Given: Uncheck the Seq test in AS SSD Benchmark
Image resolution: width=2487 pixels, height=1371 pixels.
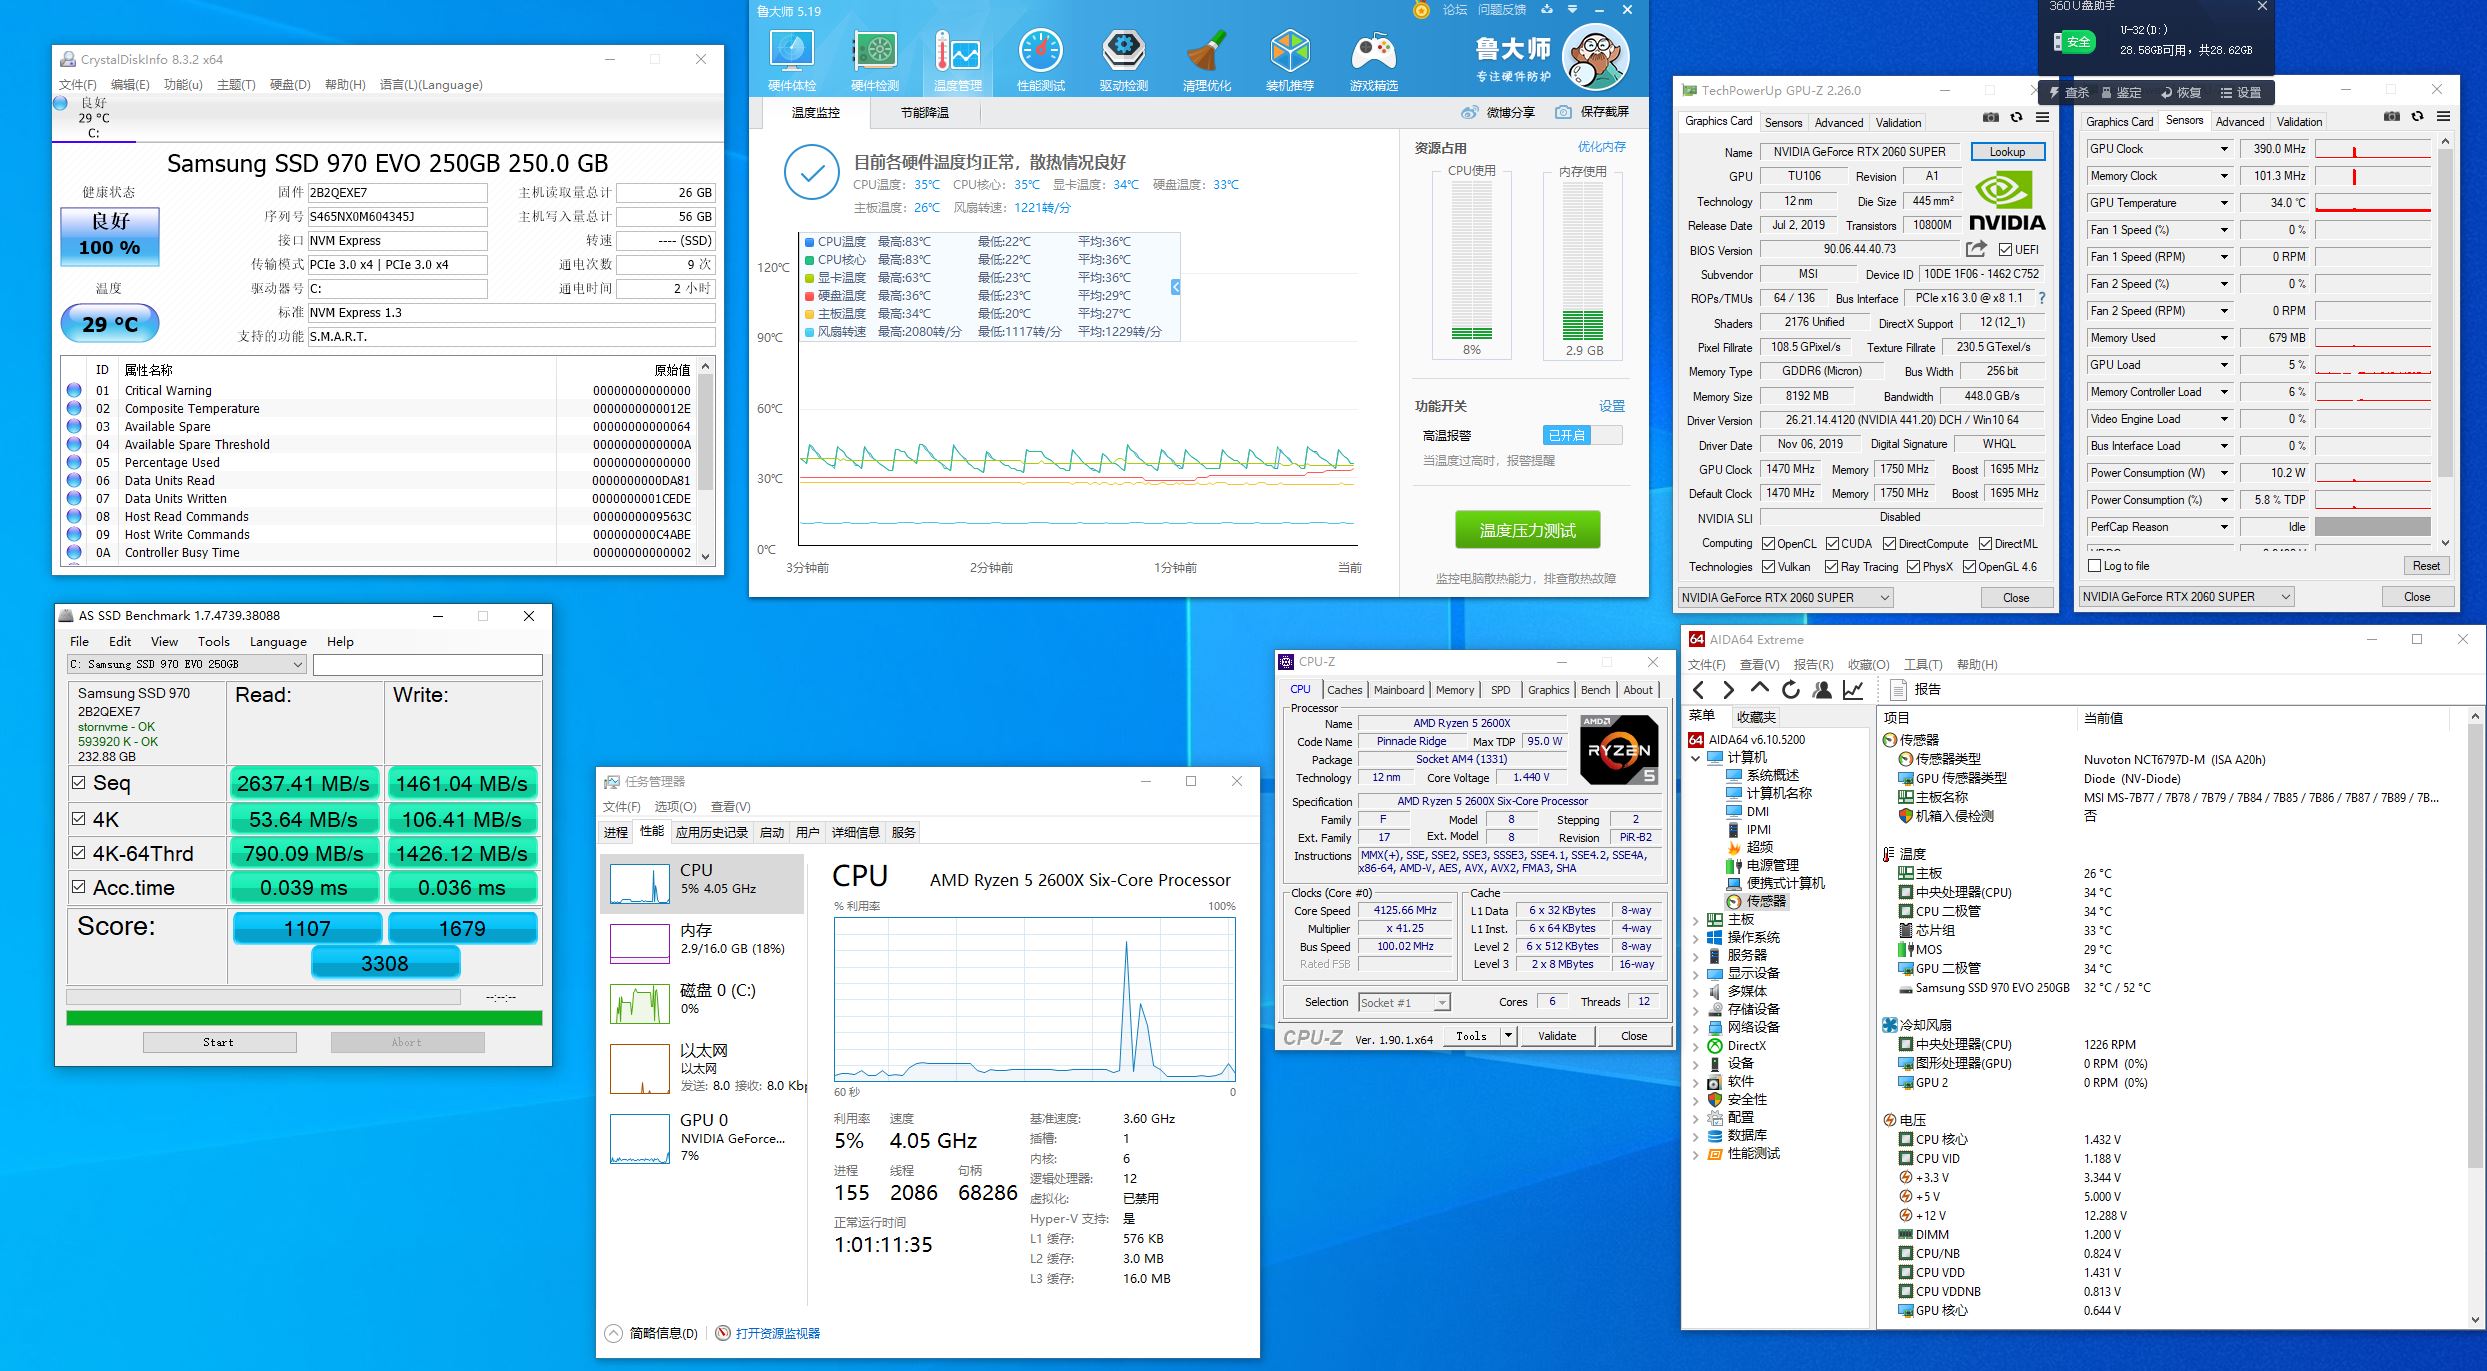Looking at the screenshot, I should coord(78,784).
